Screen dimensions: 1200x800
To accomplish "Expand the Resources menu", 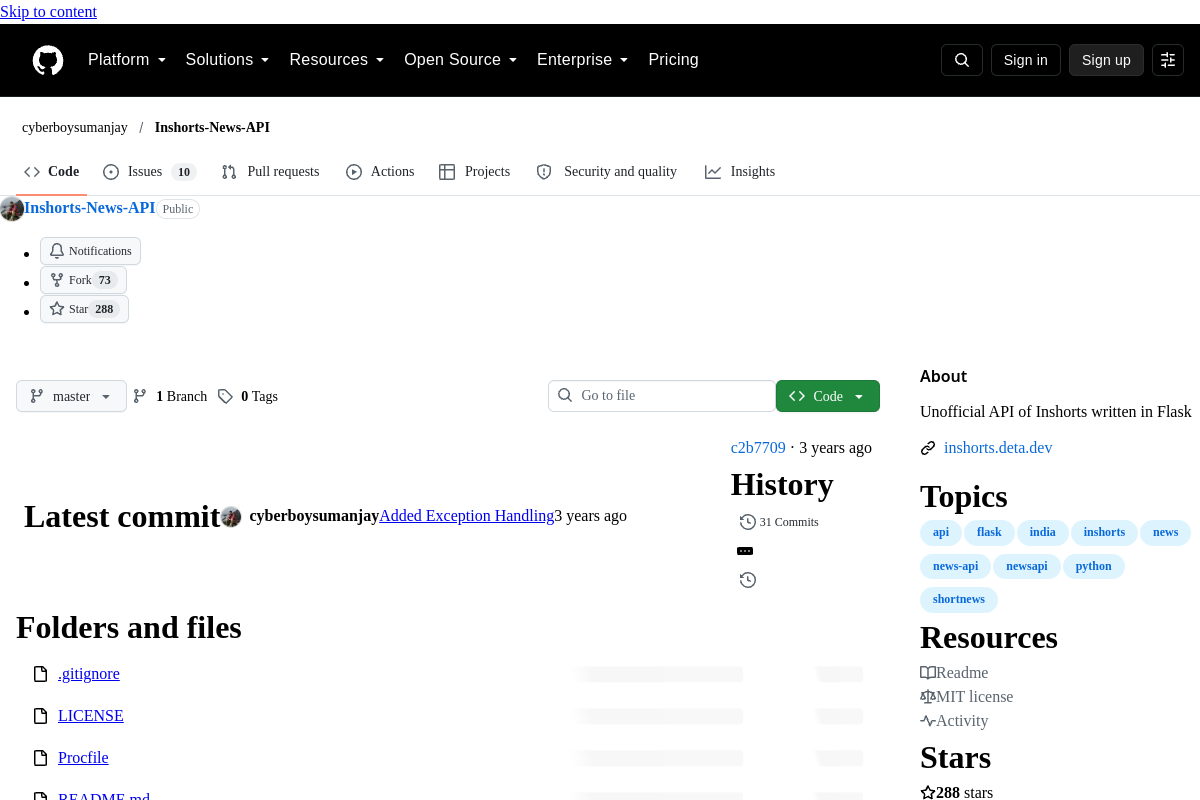I will pyautogui.click(x=337, y=60).
